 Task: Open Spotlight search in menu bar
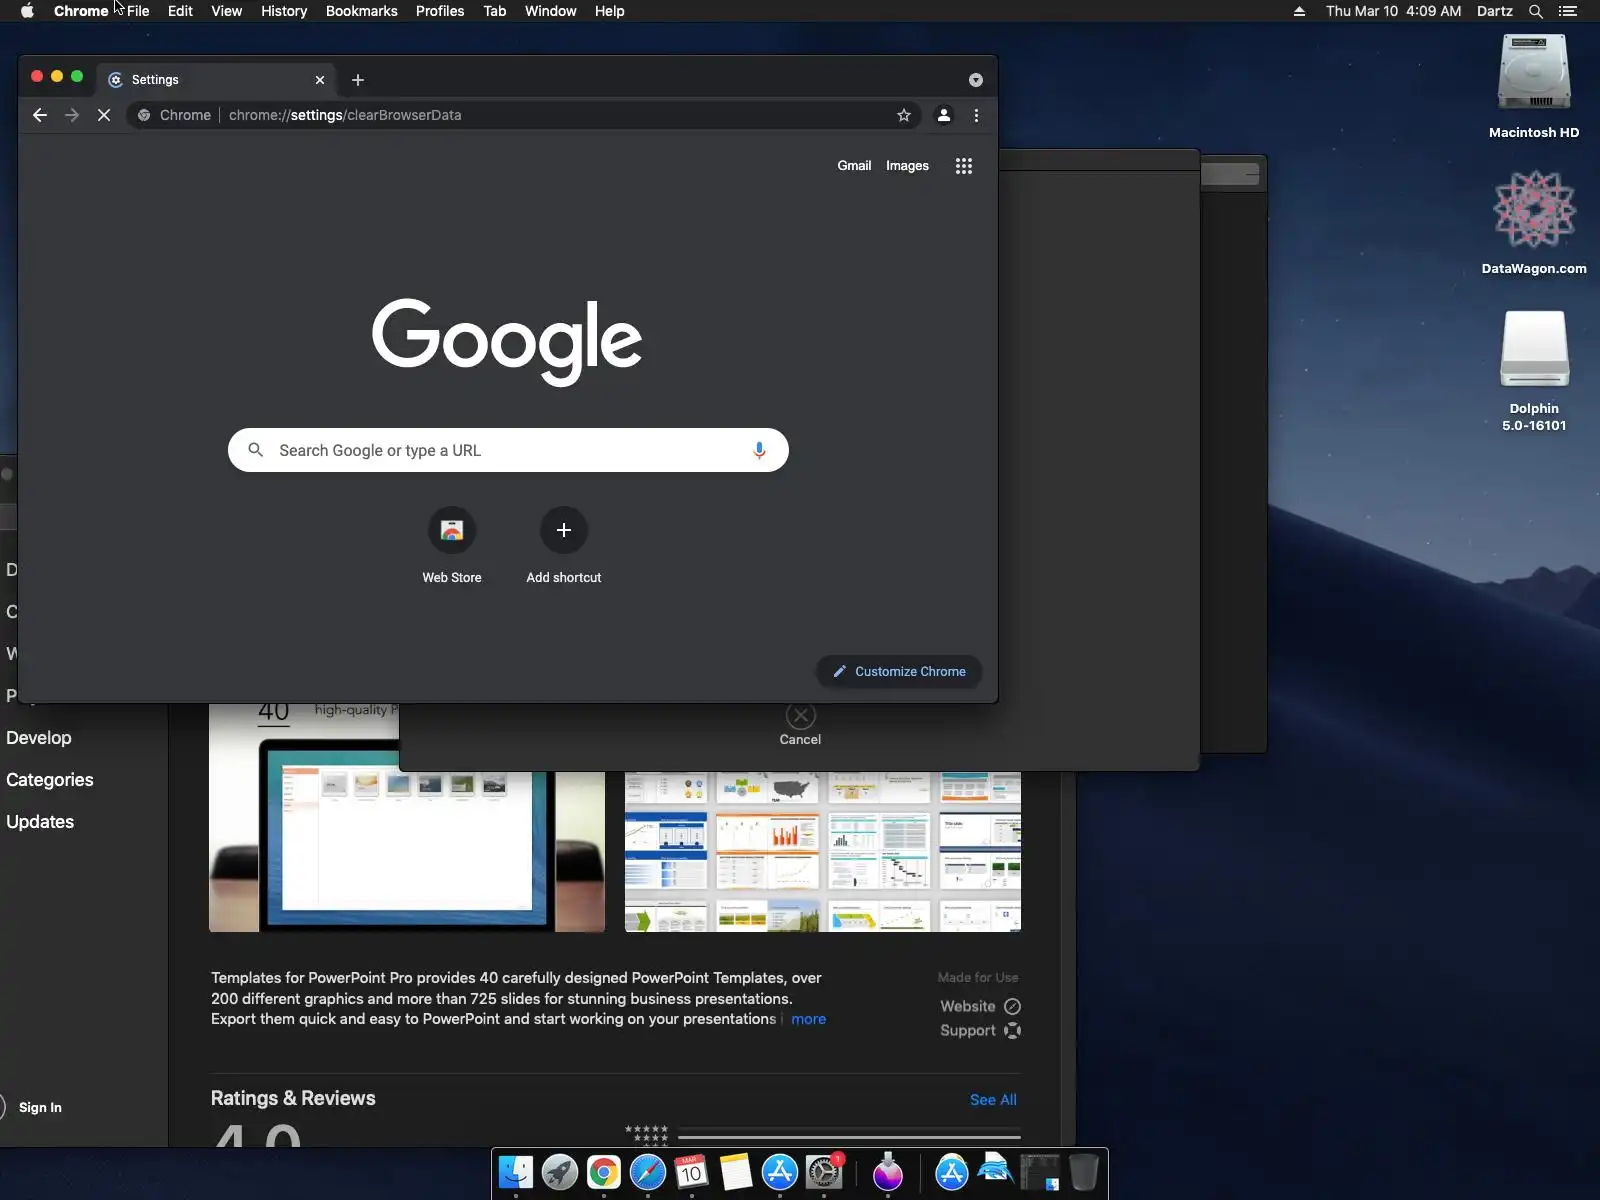tap(1536, 11)
